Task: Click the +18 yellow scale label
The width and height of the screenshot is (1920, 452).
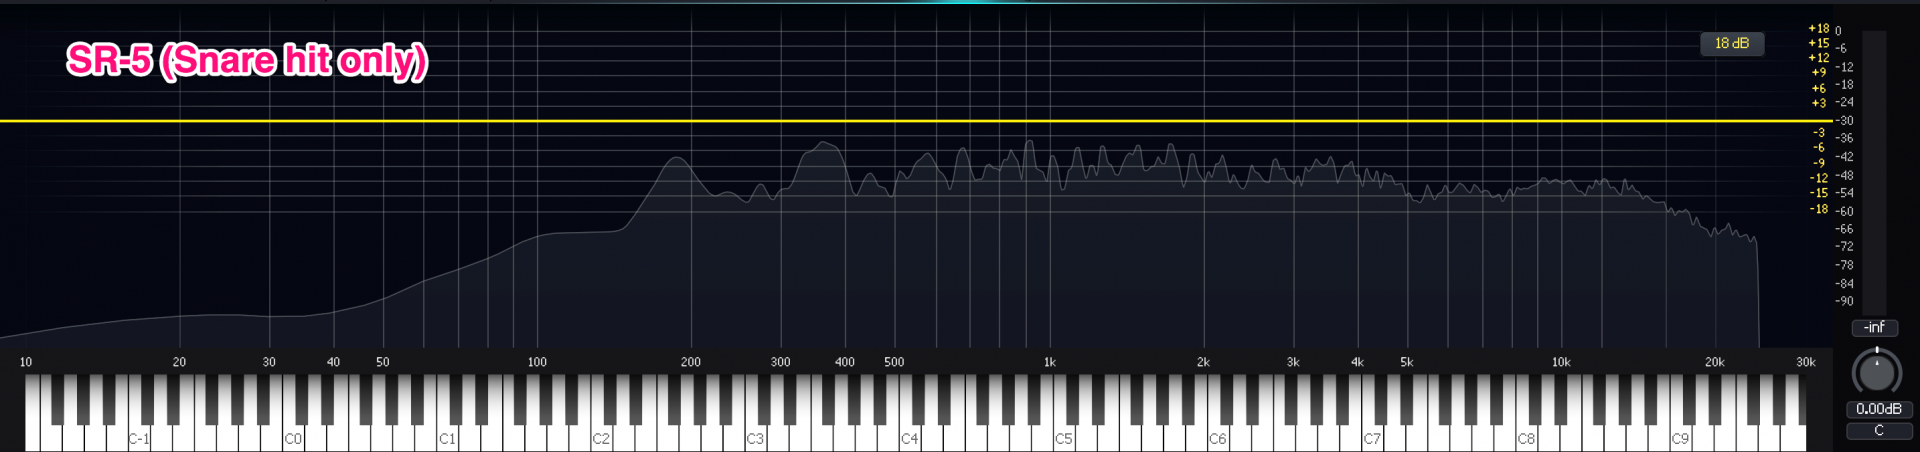Action: [x=1818, y=29]
